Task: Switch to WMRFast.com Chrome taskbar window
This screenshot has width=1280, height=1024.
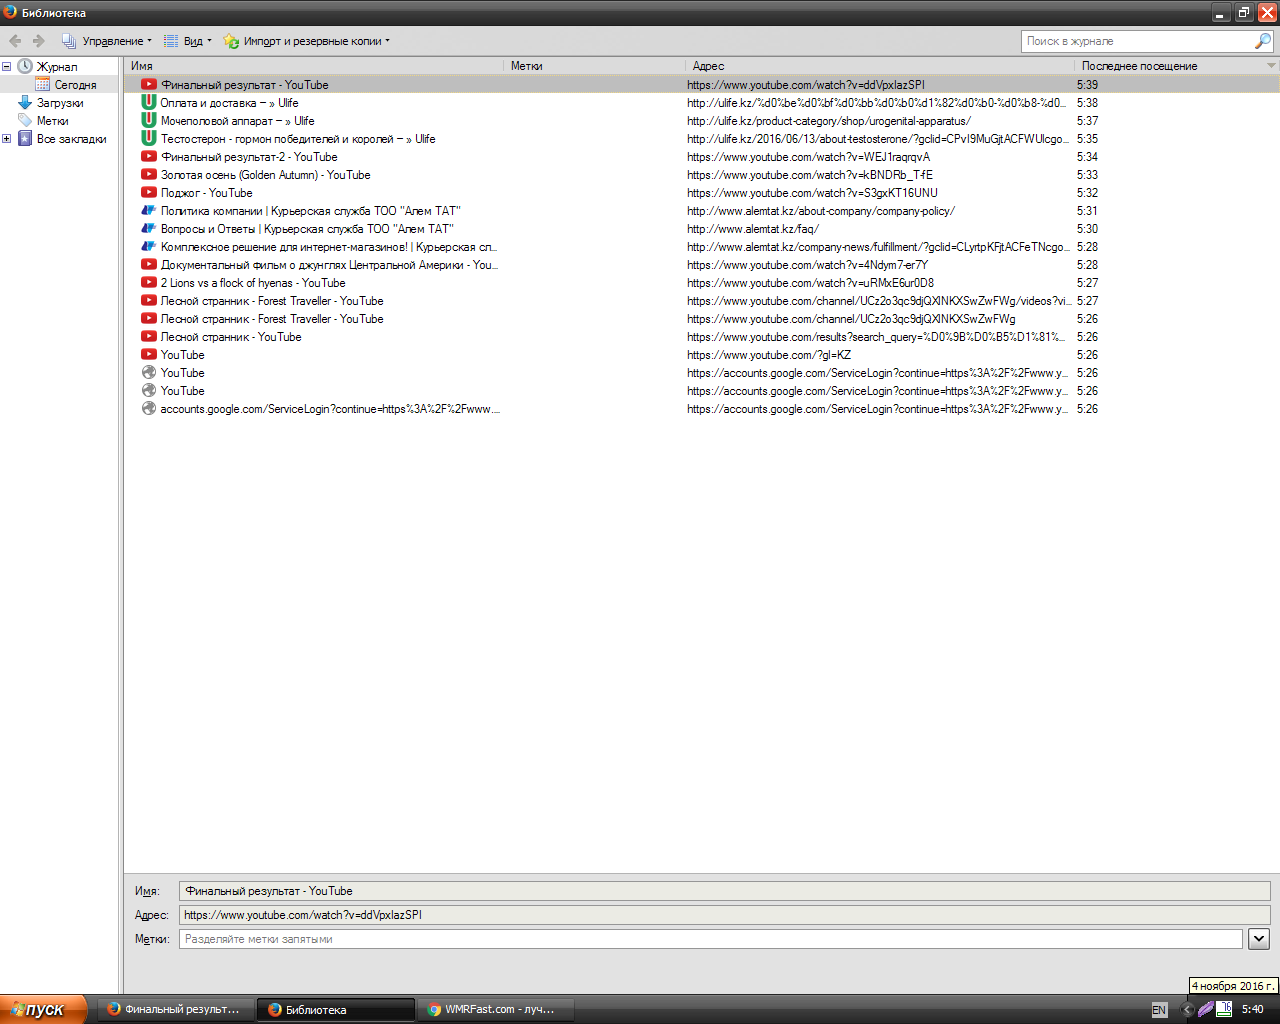Action: tap(496, 1010)
